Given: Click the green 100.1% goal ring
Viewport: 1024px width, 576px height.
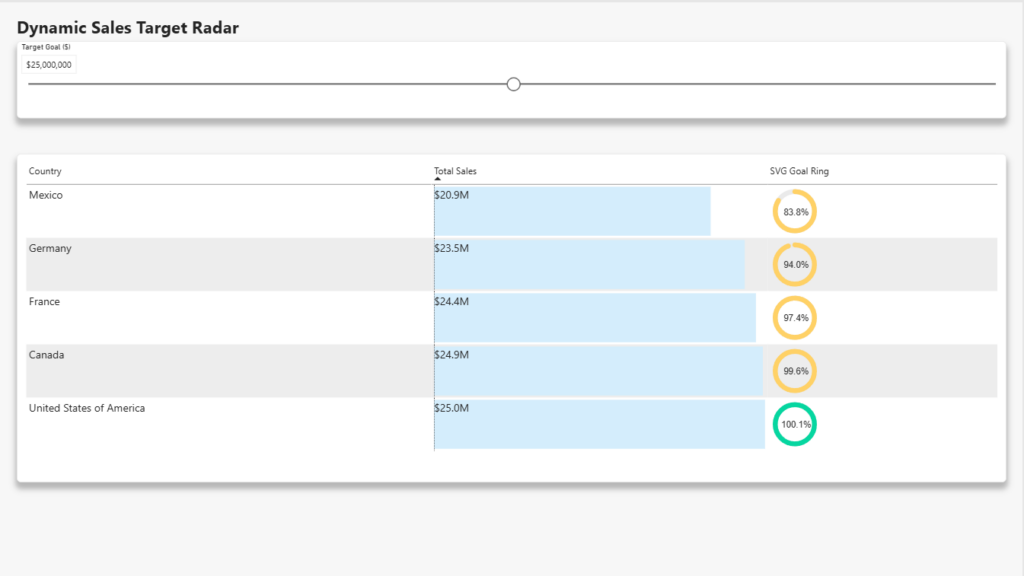Looking at the screenshot, I should [794, 424].
